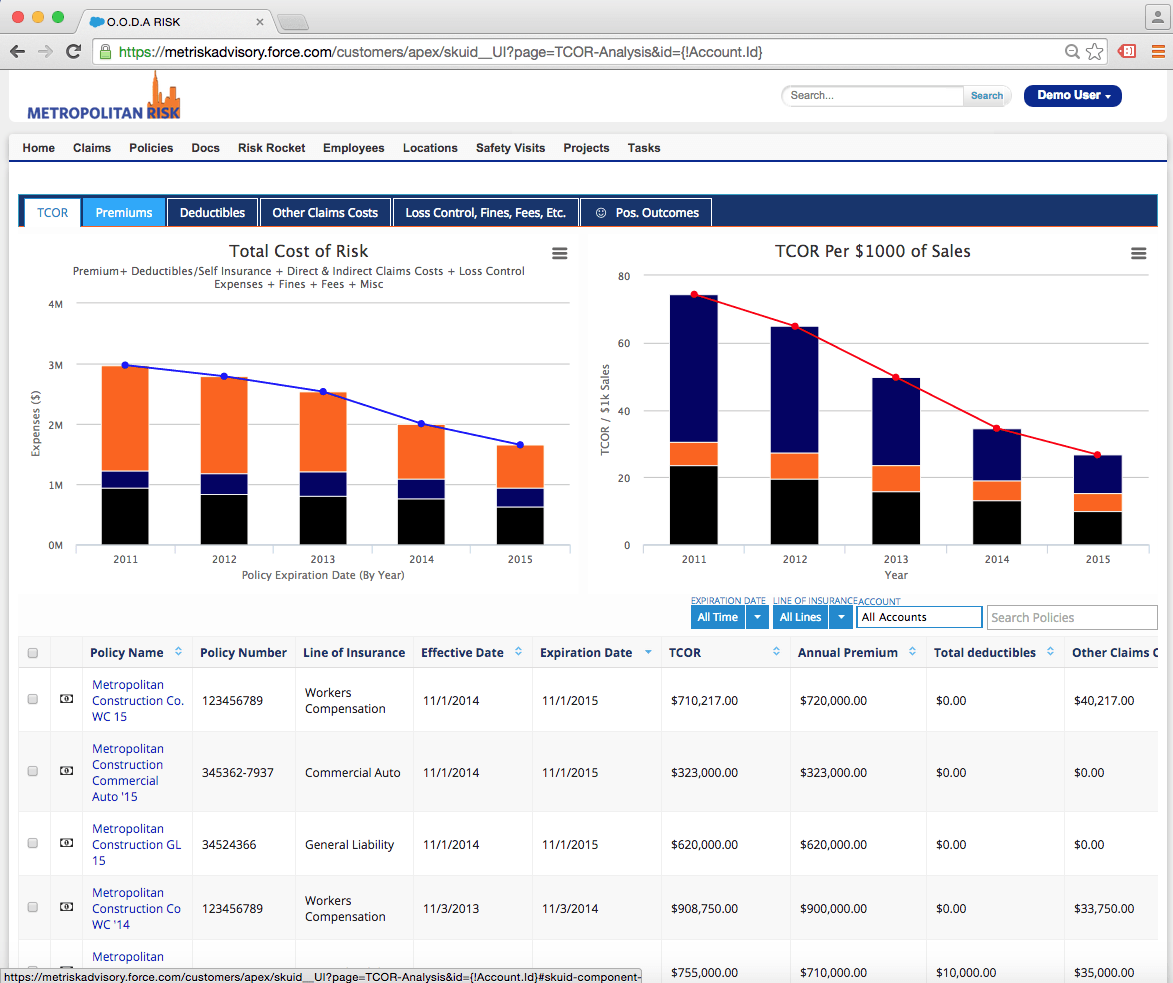Screen dimensions: 1173x983
Task: Open Docs in the navigation bar
Action: click(206, 148)
